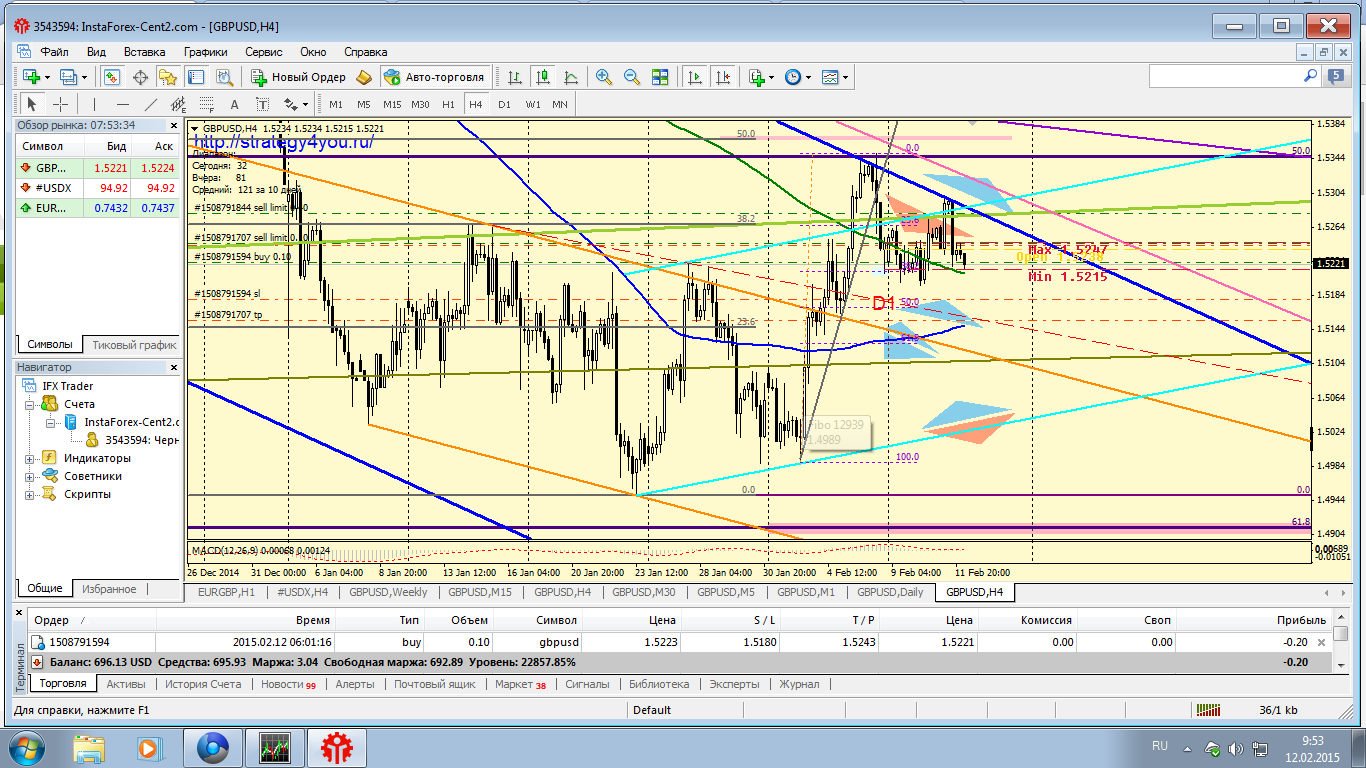This screenshot has height=768, width=1366.
Task: Click the Zoom Out chart icon
Action: pyautogui.click(x=632, y=77)
